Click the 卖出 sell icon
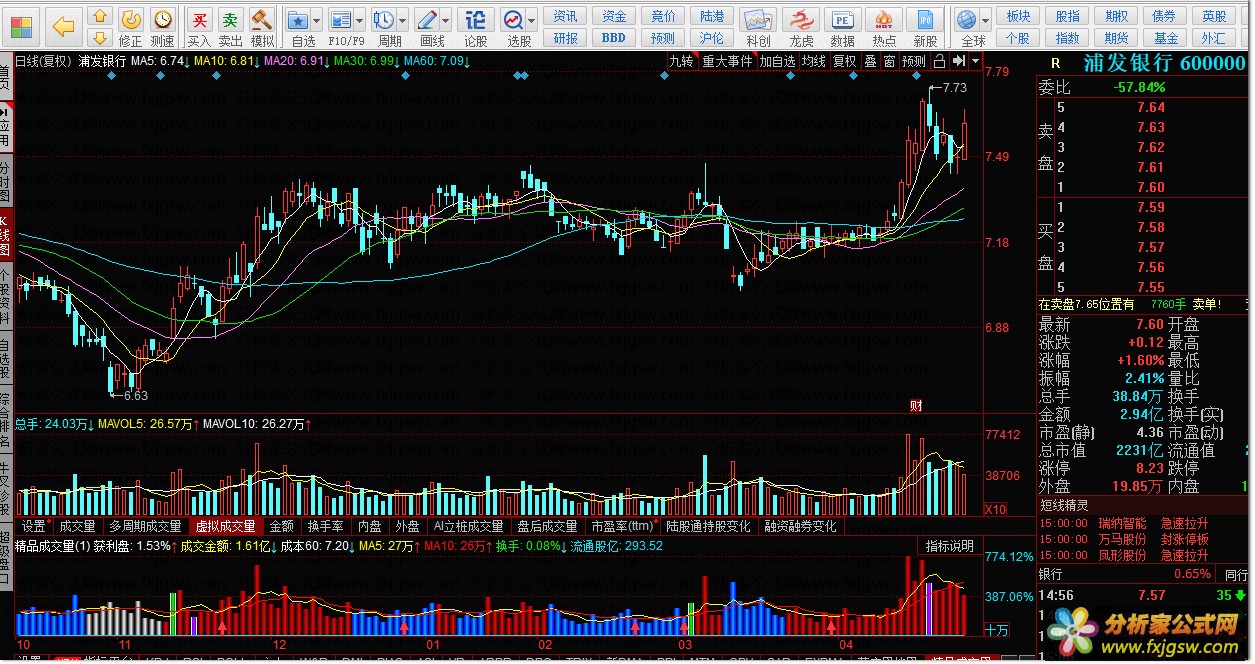This screenshot has height=664, width=1255. pos(231,19)
